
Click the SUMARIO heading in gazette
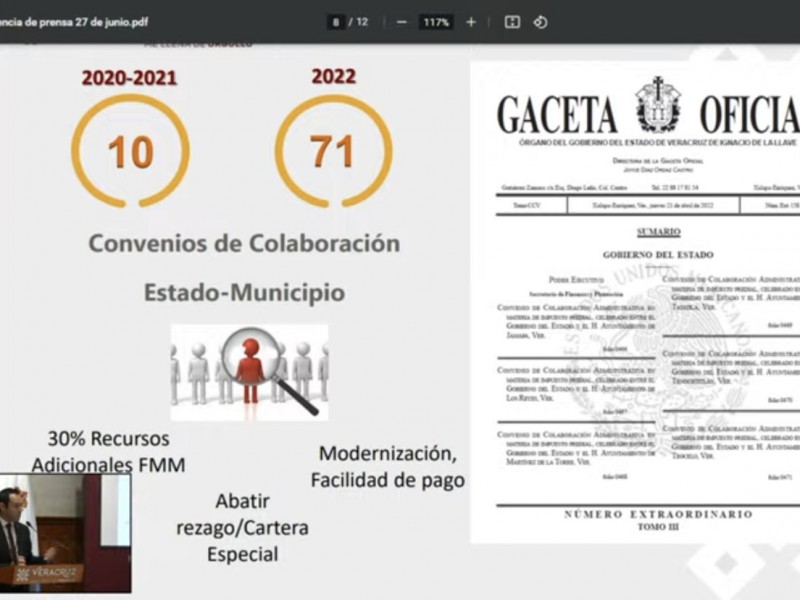coord(659,232)
